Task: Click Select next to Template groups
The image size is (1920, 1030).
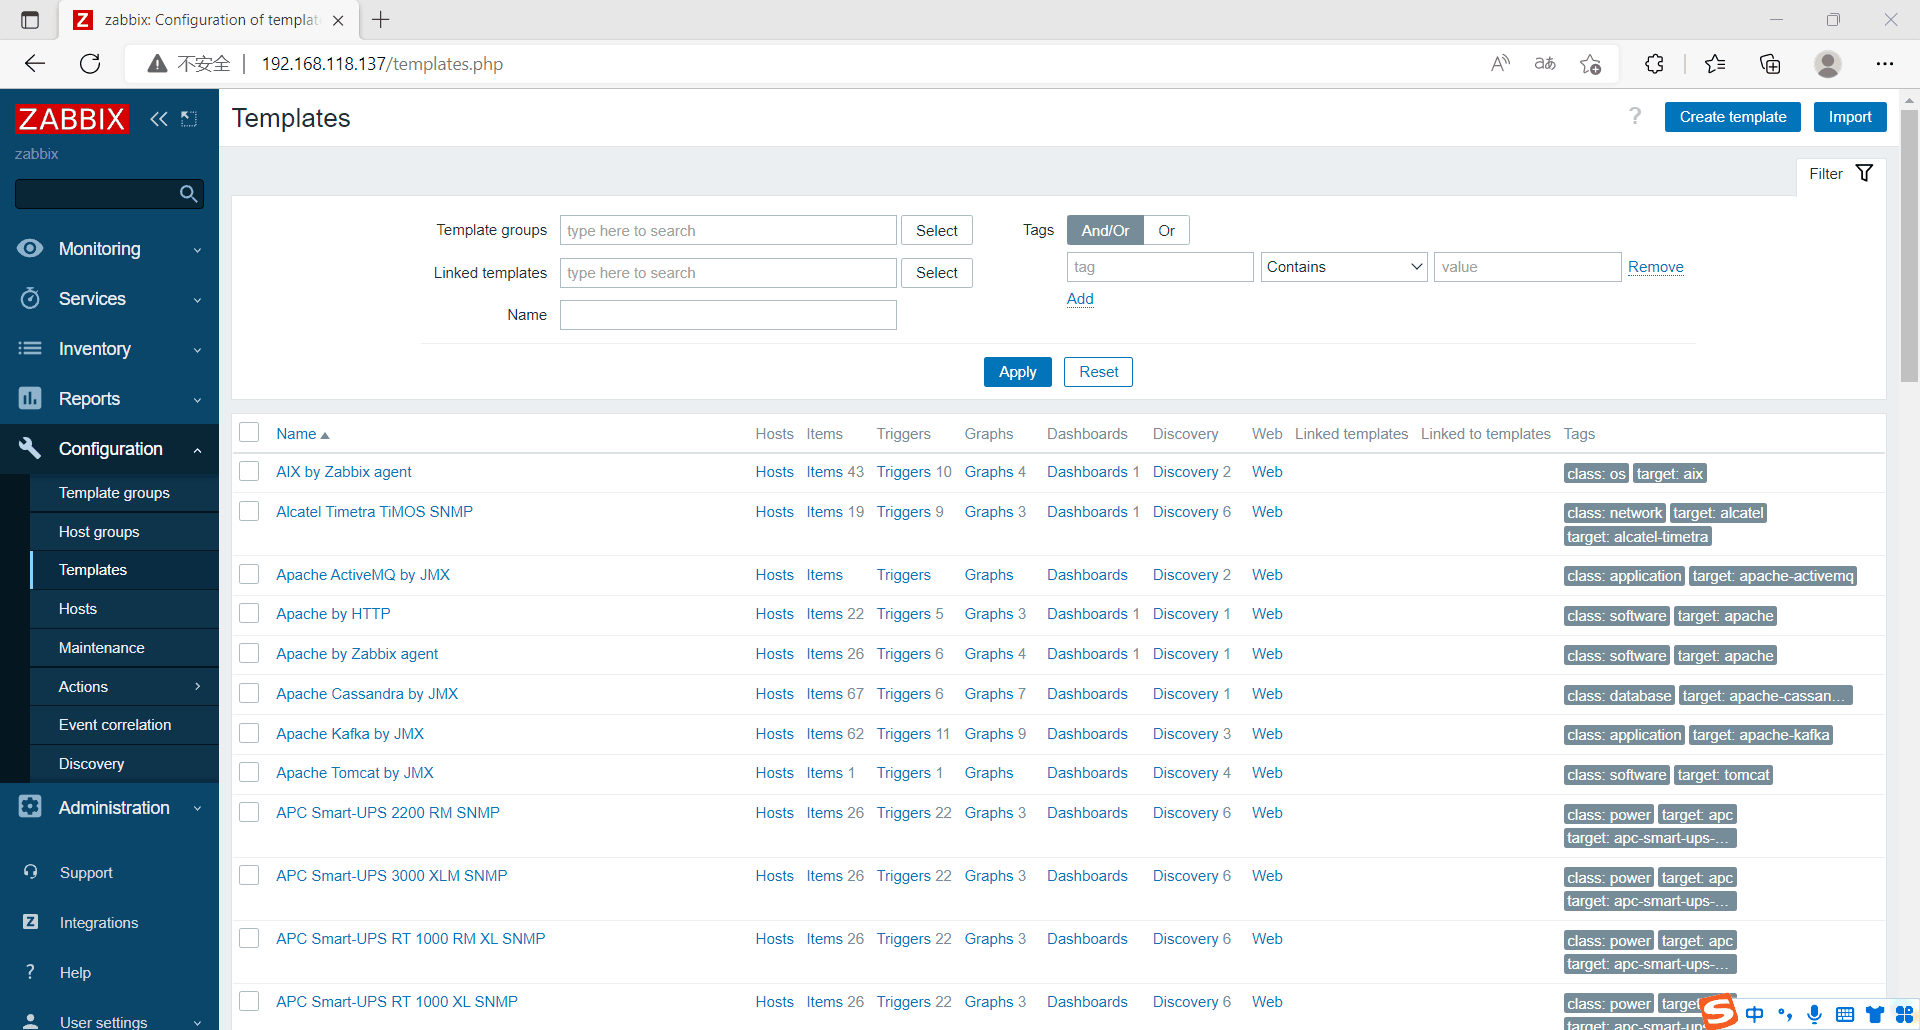Action: coord(936,230)
